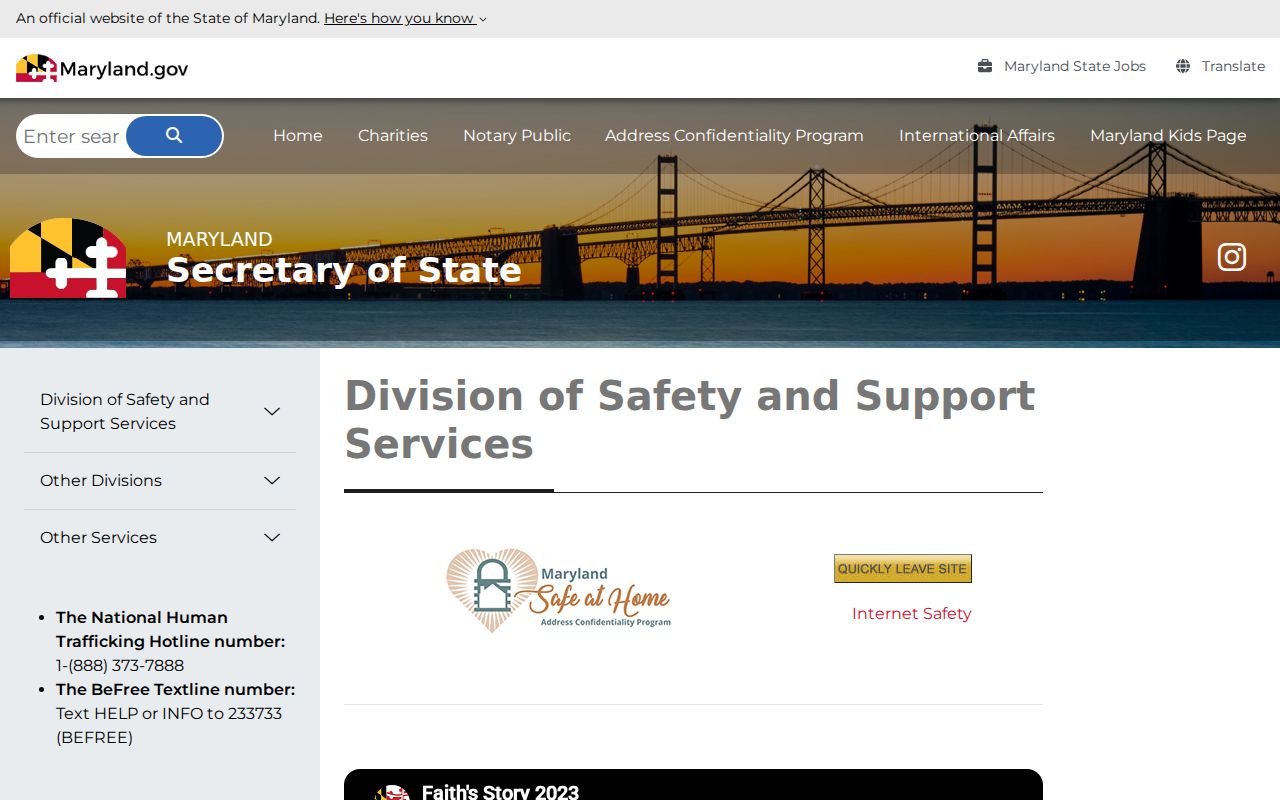The image size is (1280, 800).
Task: Open the Internet Safety link
Action: click(912, 613)
